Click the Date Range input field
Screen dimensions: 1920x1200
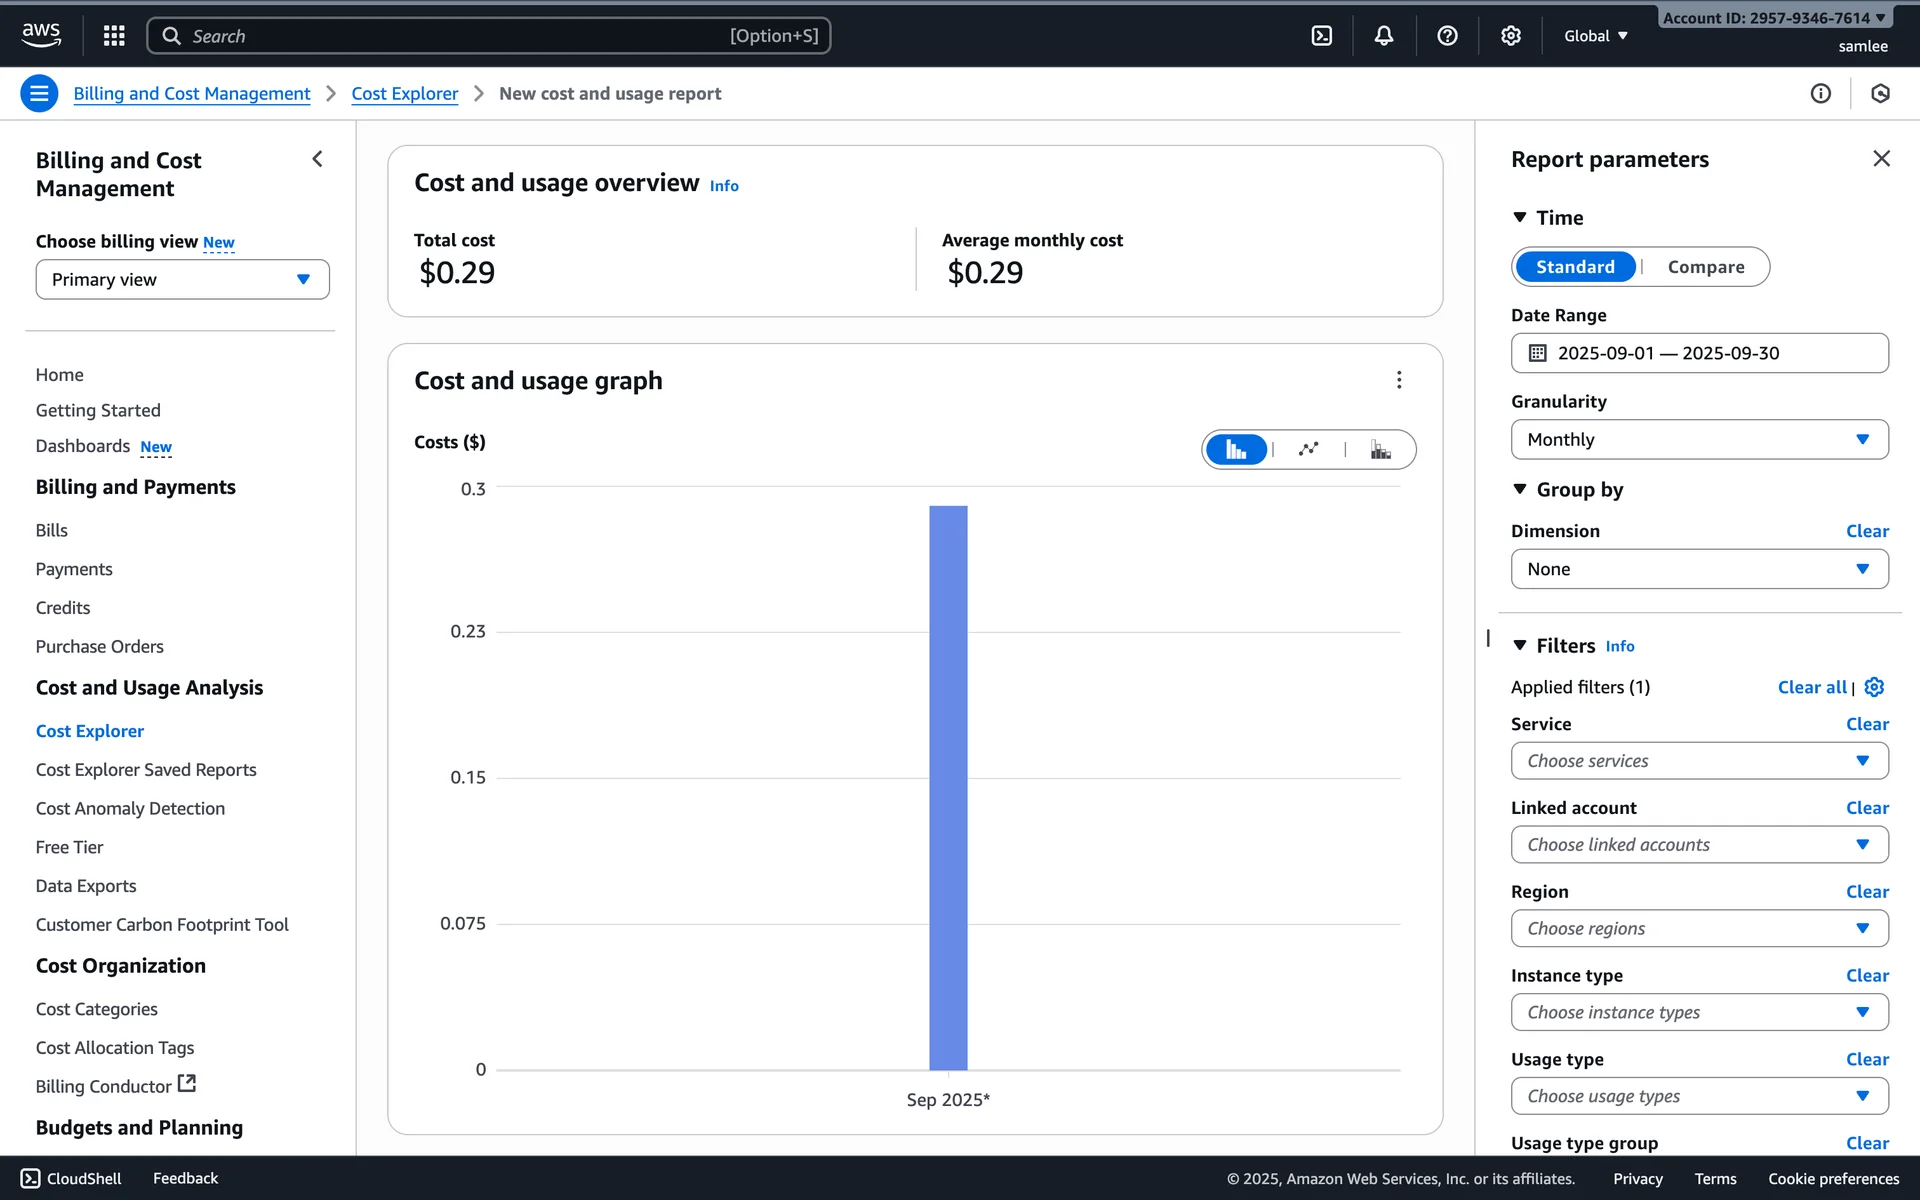[x=1699, y=353]
